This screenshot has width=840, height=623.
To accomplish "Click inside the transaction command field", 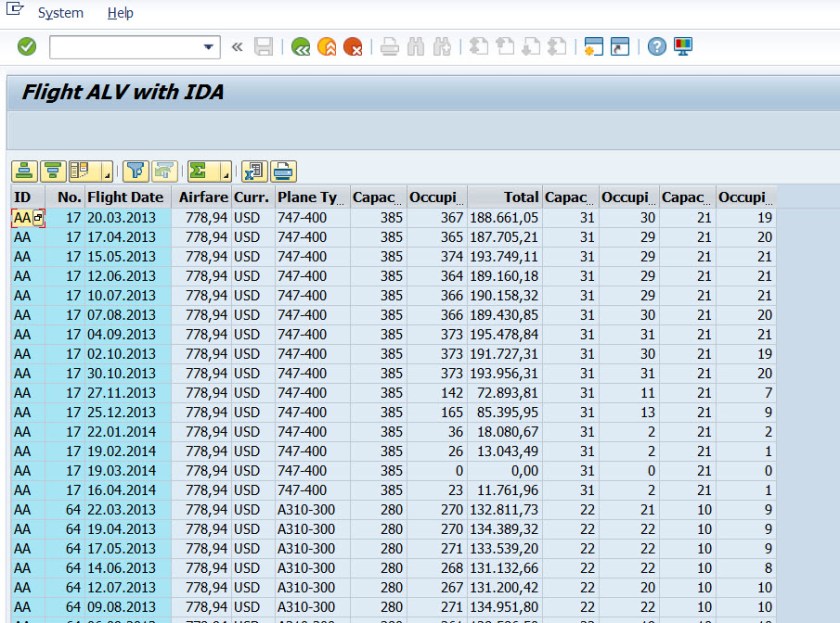I will (x=125, y=46).
